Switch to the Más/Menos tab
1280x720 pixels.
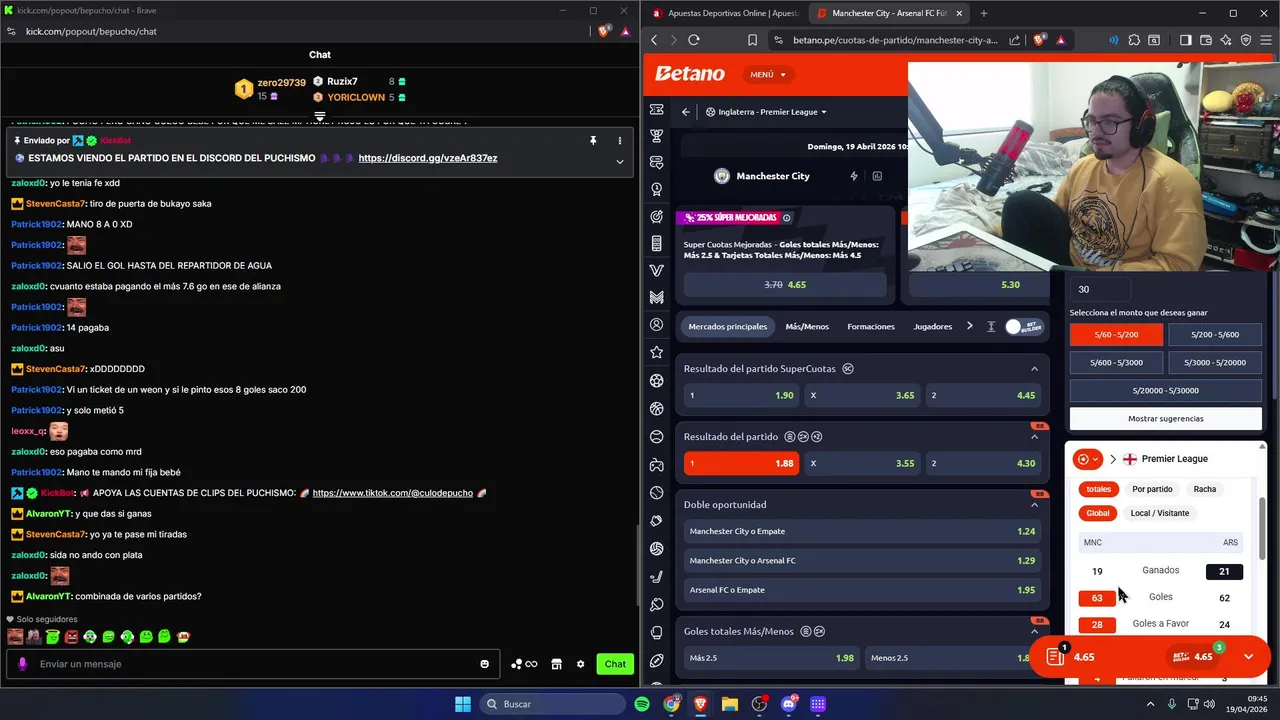[807, 326]
